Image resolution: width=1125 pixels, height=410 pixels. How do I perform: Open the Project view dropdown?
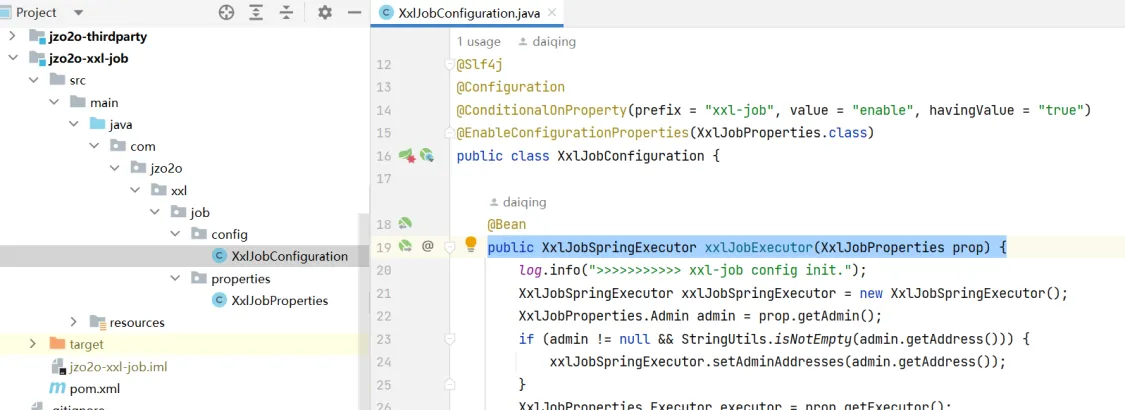tap(79, 13)
